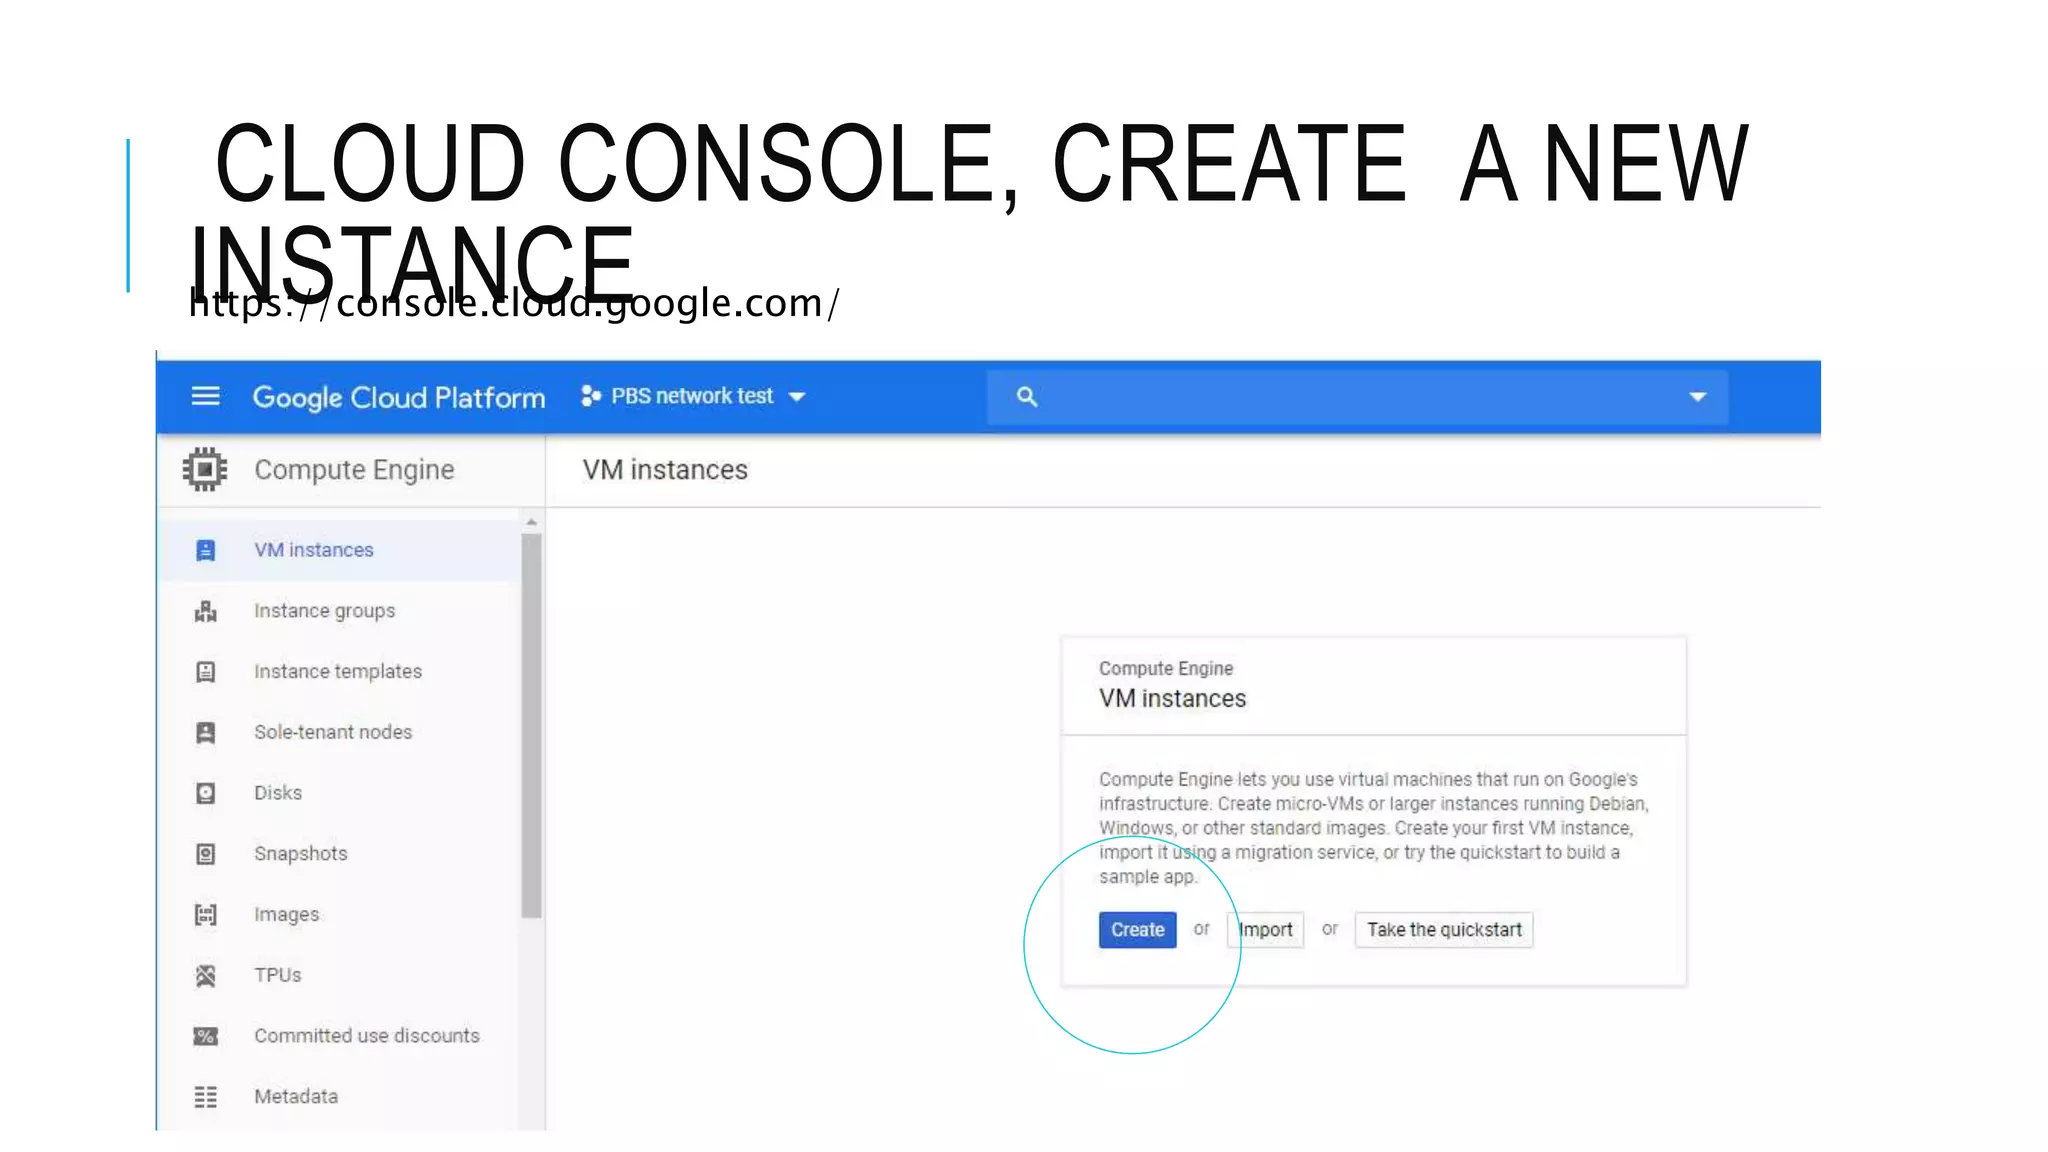Focus the top search input field

tap(1357, 397)
